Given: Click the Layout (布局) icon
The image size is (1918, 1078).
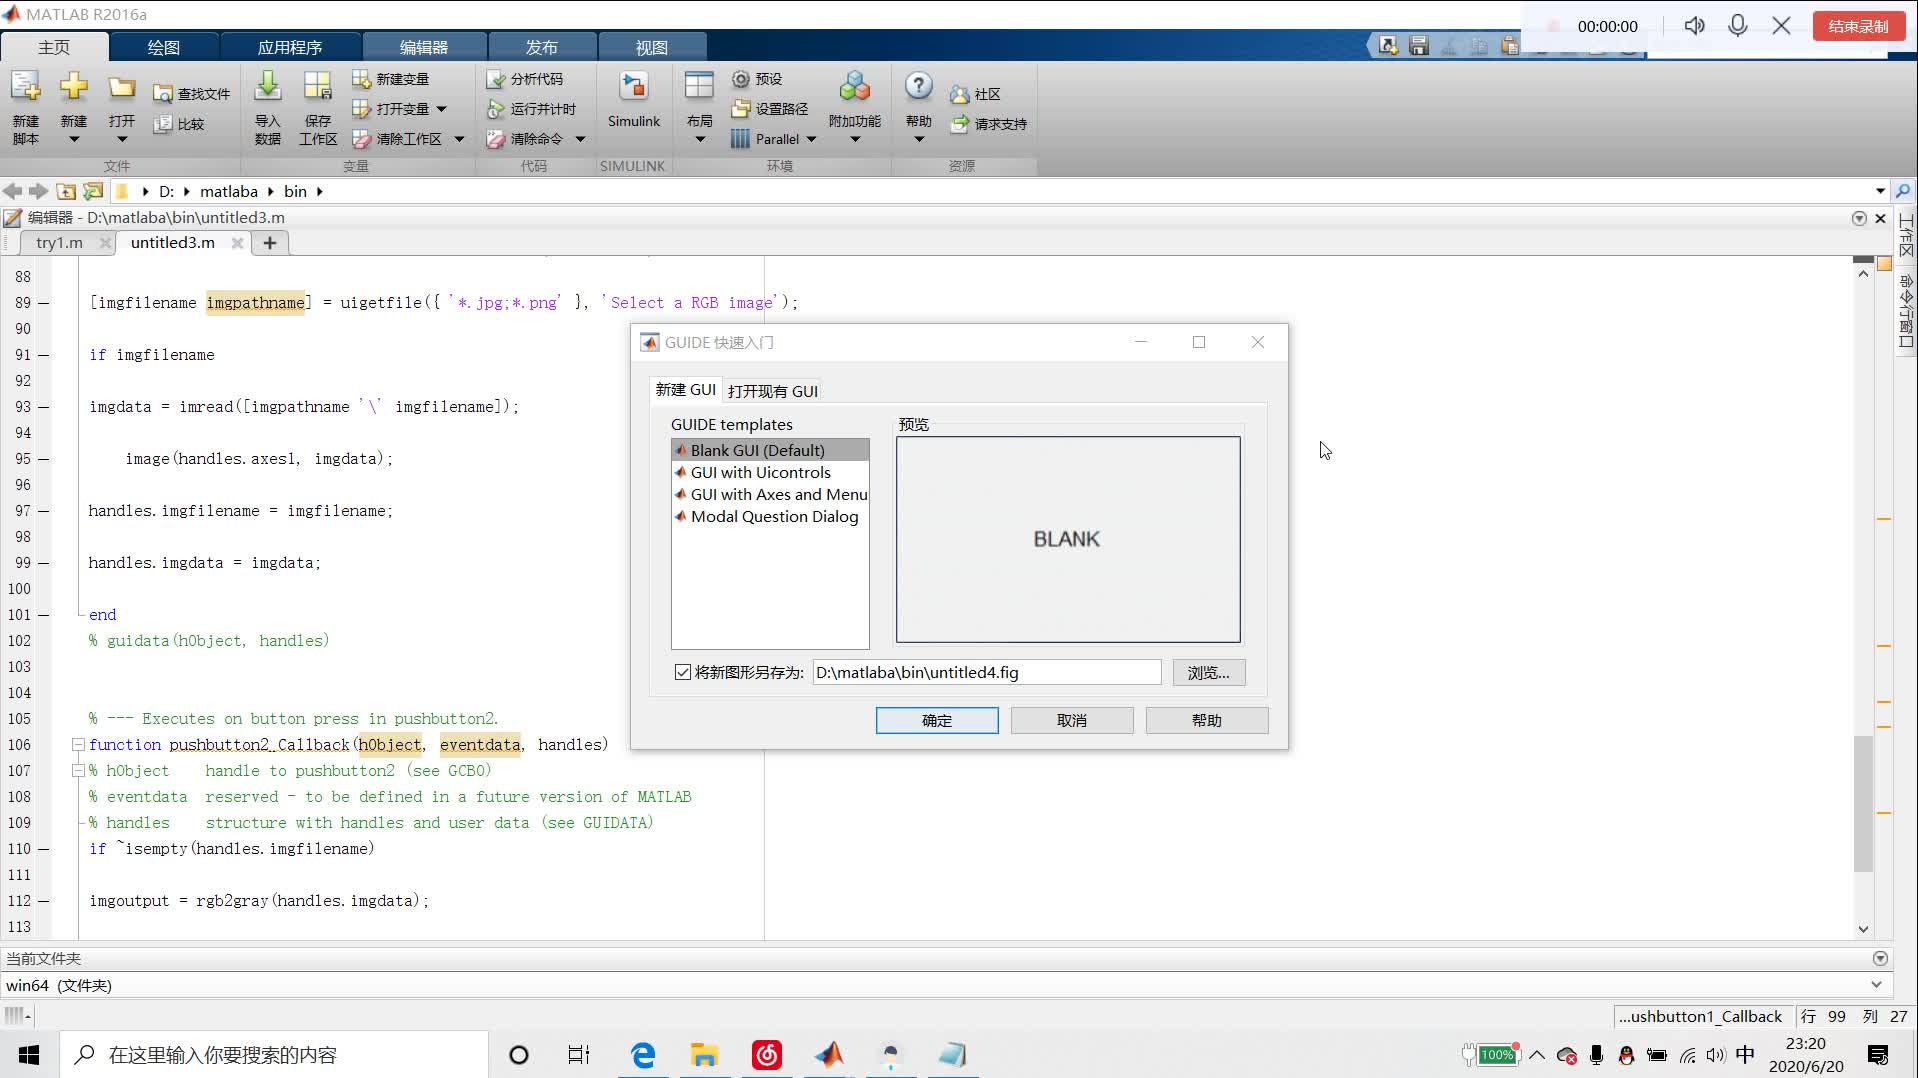Looking at the screenshot, I should tap(699, 87).
